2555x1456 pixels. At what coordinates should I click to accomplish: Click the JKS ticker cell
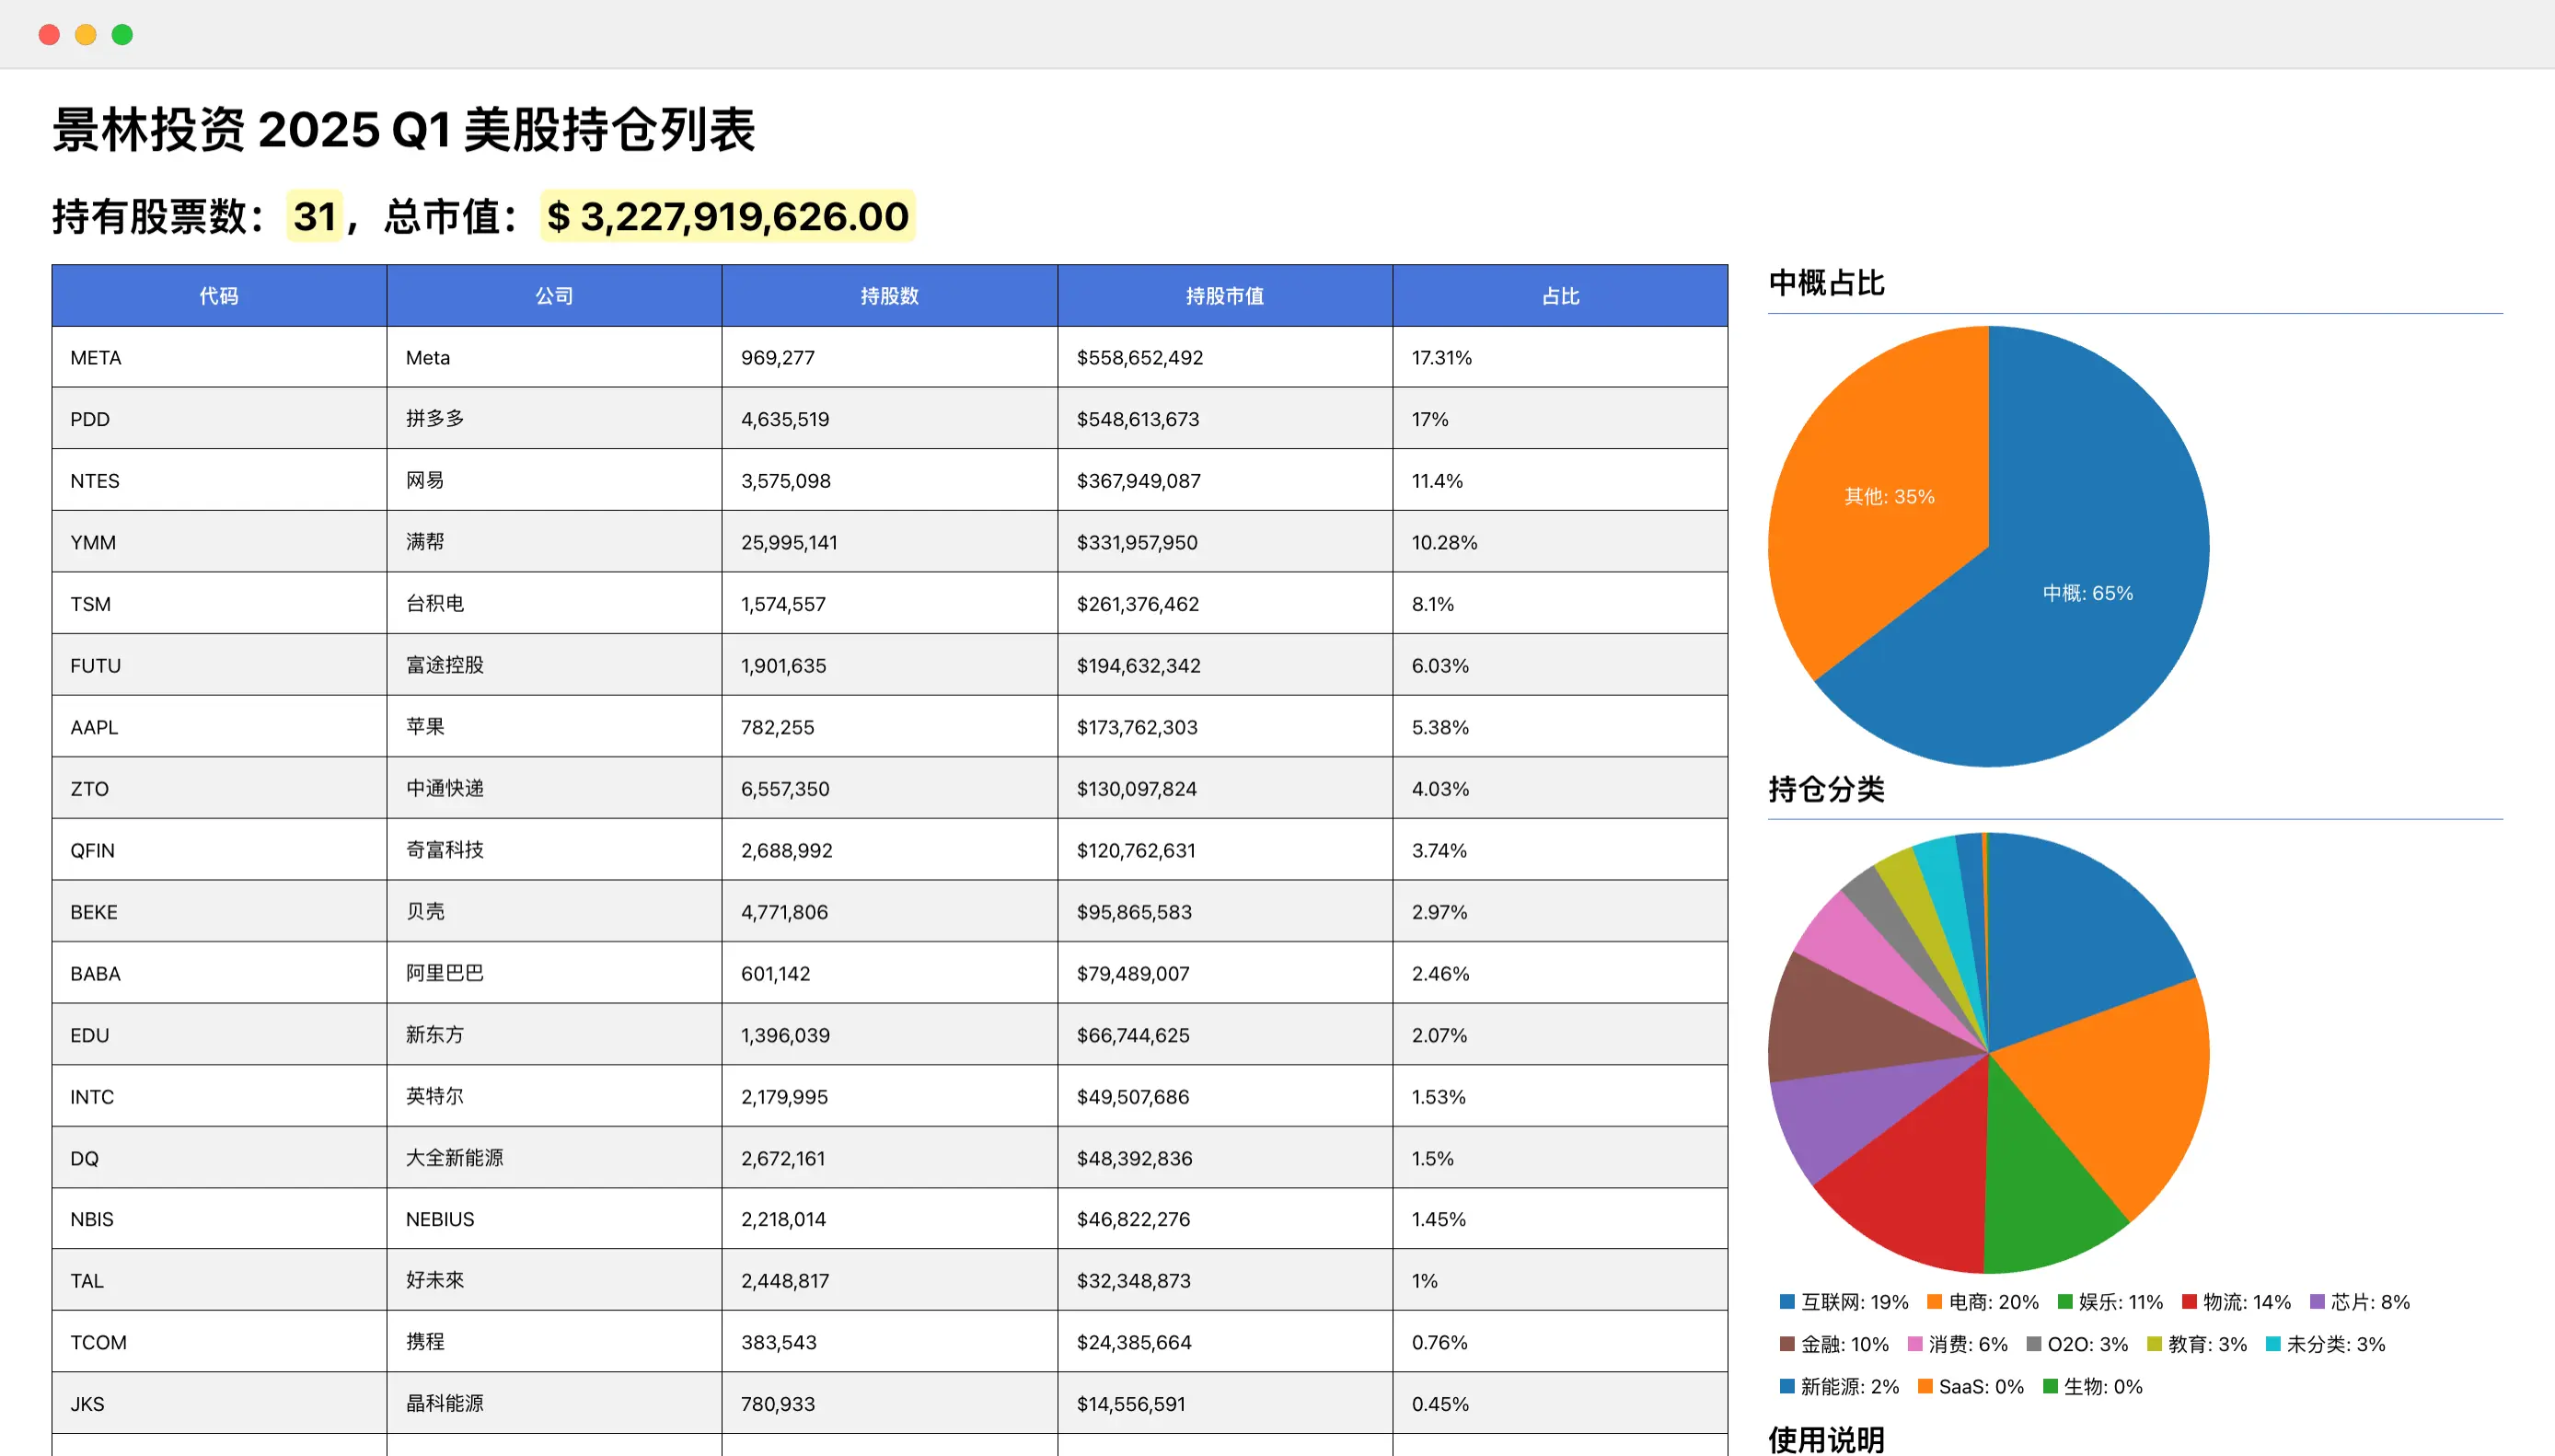coord(219,1404)
